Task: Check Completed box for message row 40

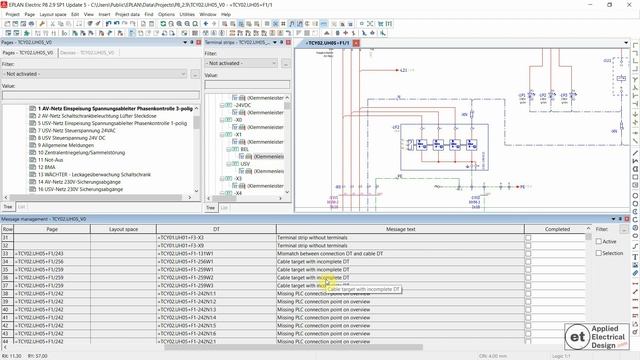Action: (x=528, y=309)
